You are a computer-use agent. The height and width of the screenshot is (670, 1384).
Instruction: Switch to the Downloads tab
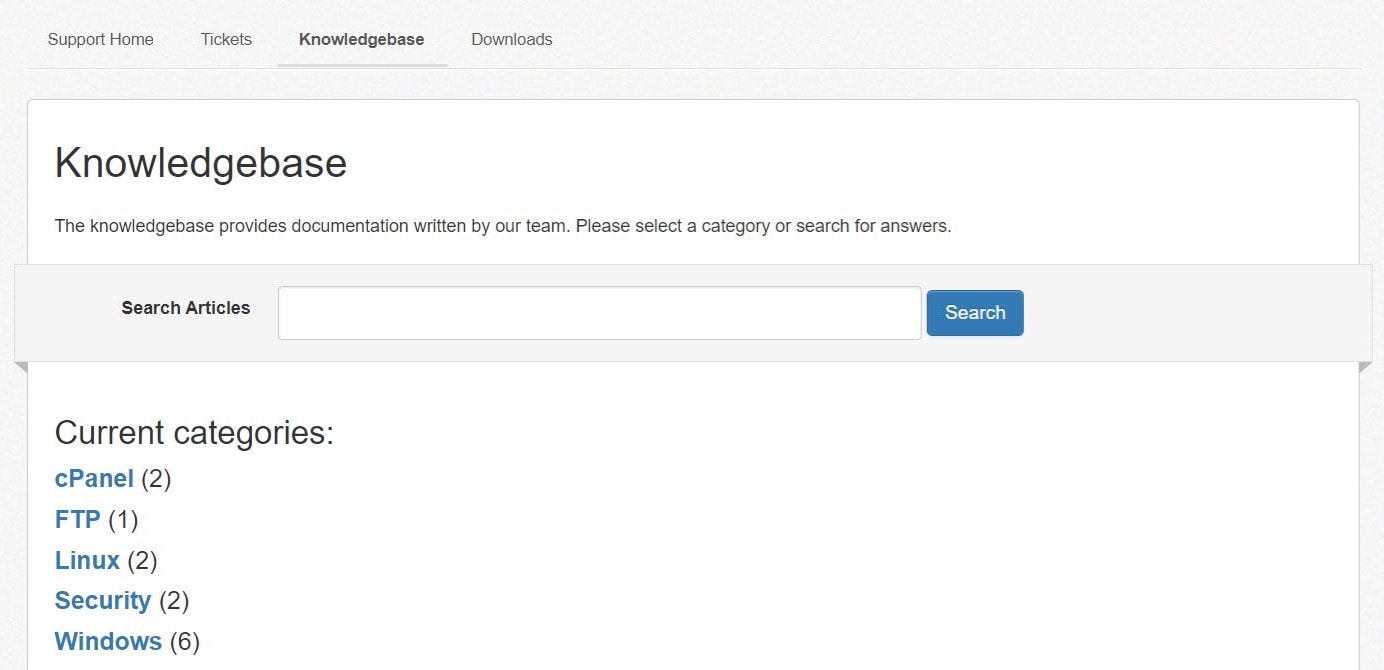[x=512, y=40]
